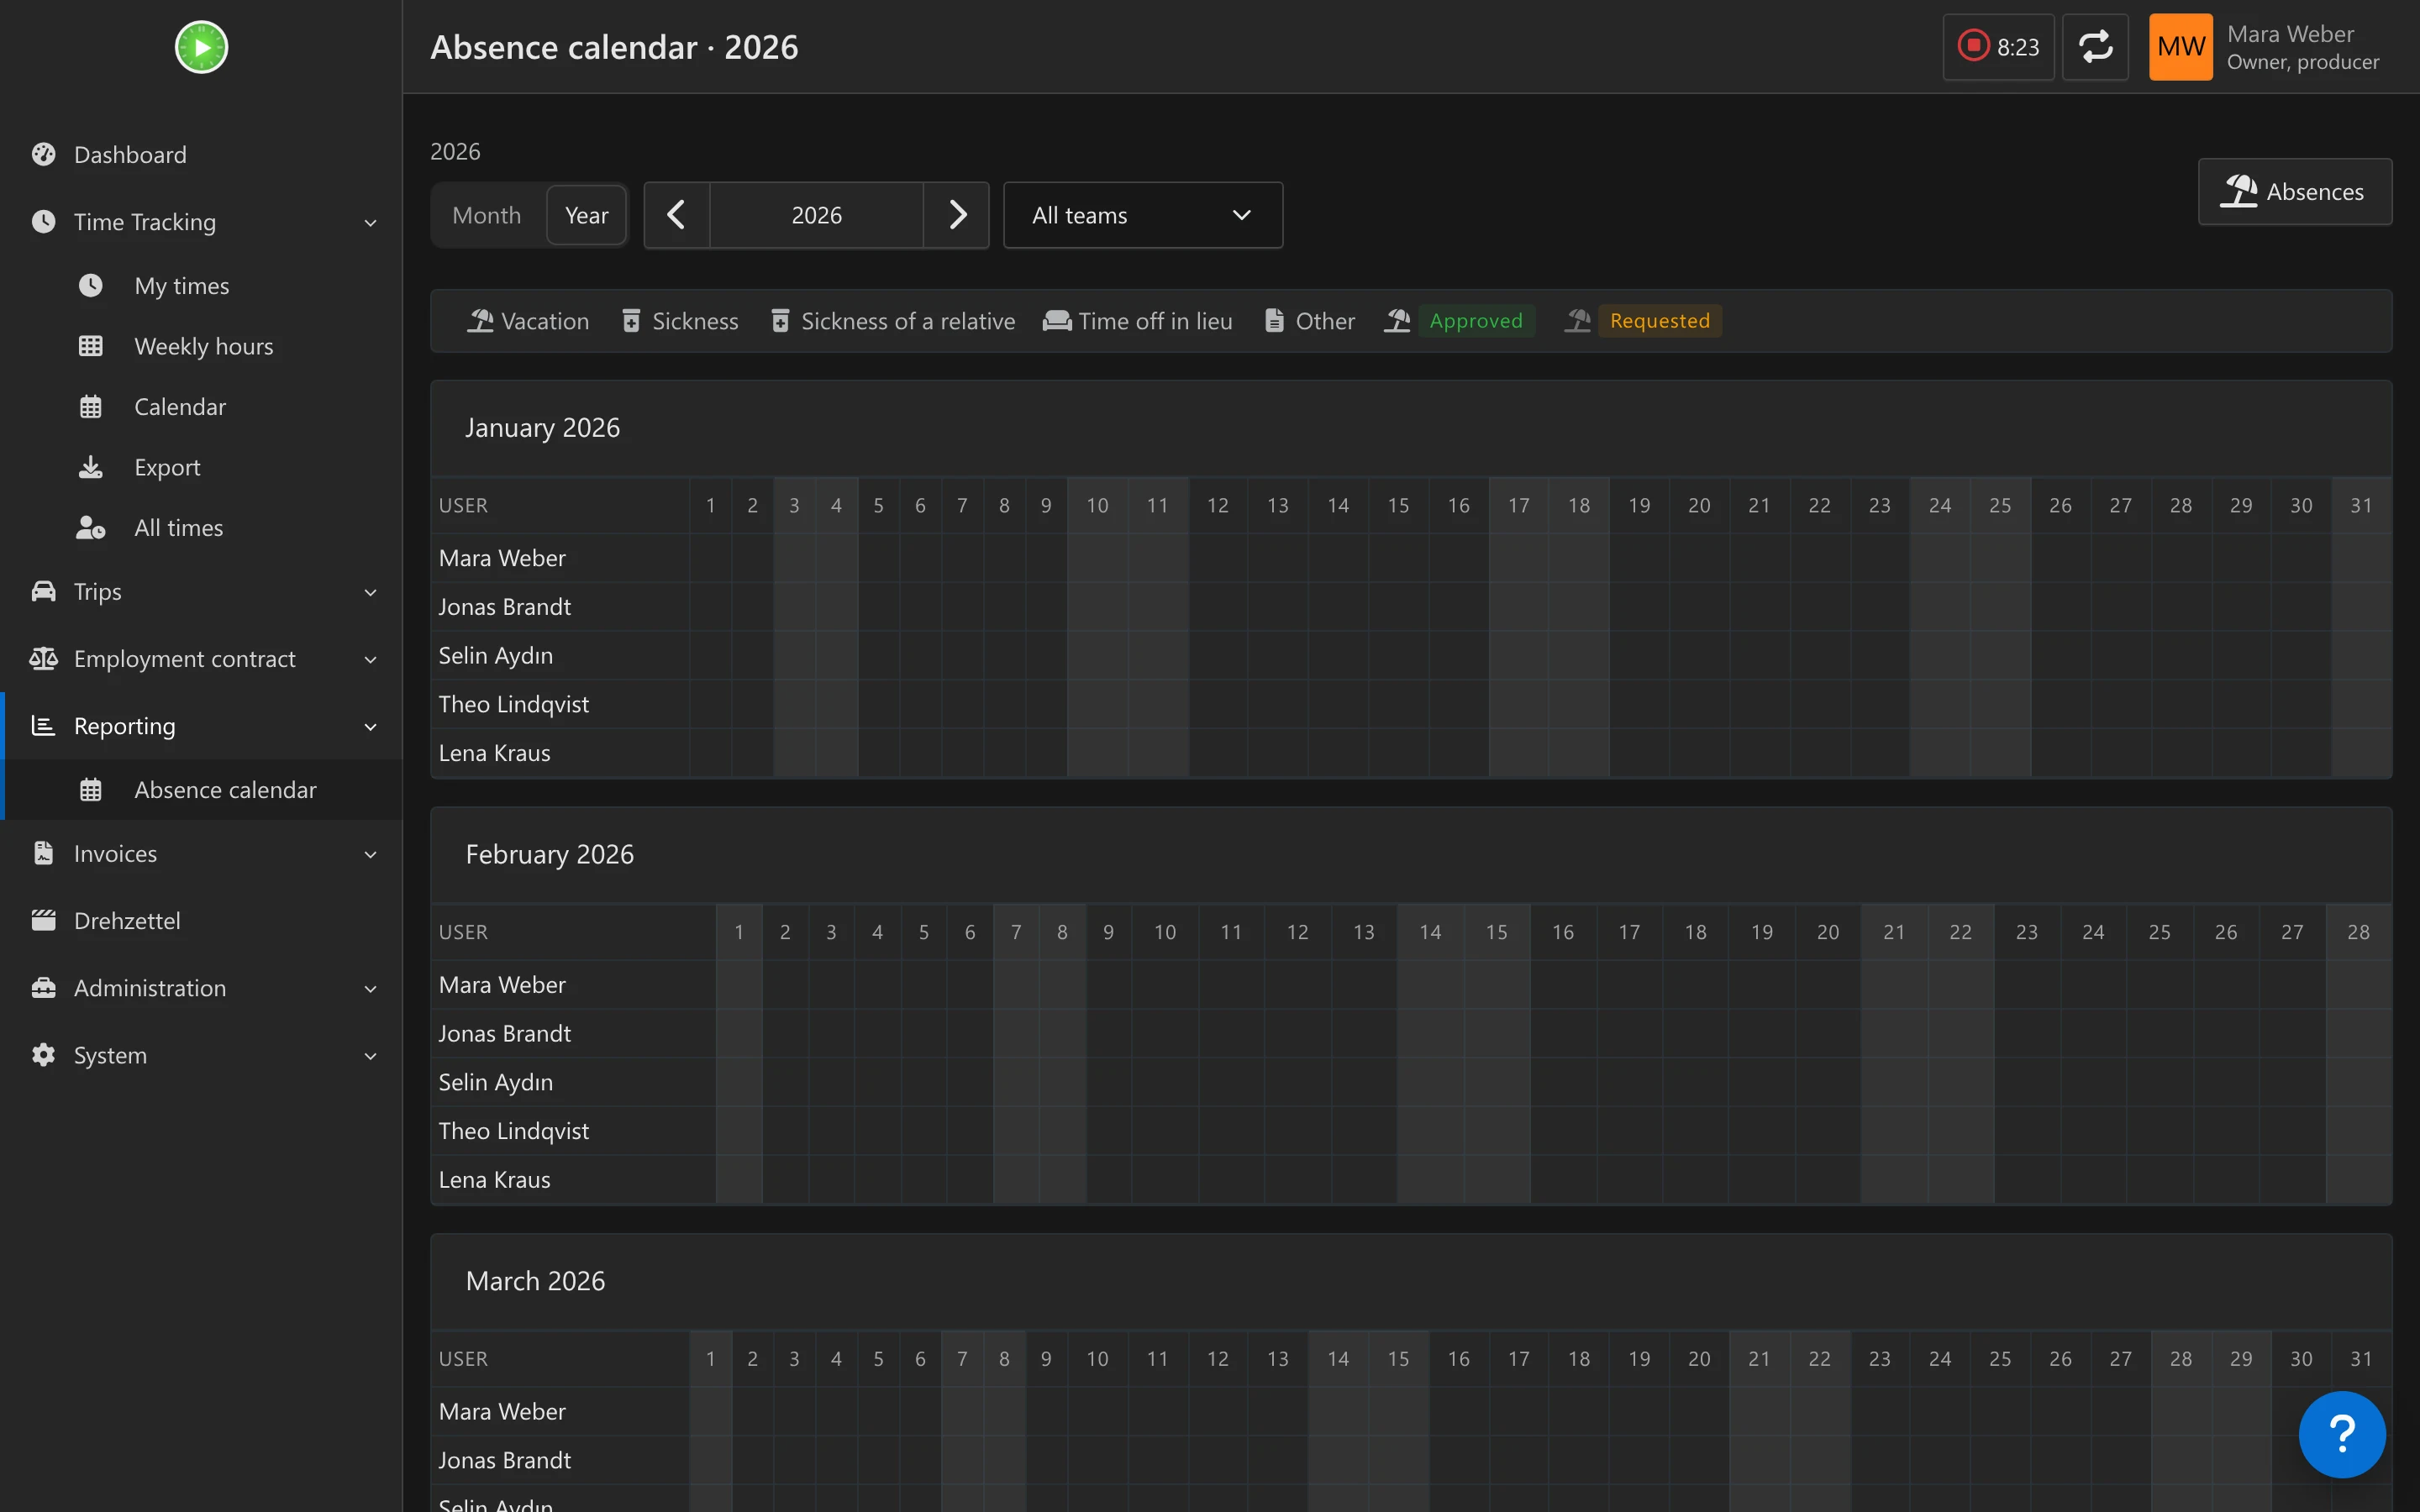Viewport: 2420px width, 1512px height.
Task: Click the Invoices document icon
Action: pos(43,853)
